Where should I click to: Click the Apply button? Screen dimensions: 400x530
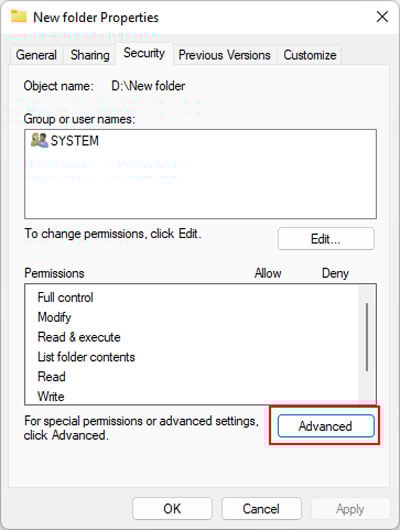pyautogui.click(x=350, y=508)
